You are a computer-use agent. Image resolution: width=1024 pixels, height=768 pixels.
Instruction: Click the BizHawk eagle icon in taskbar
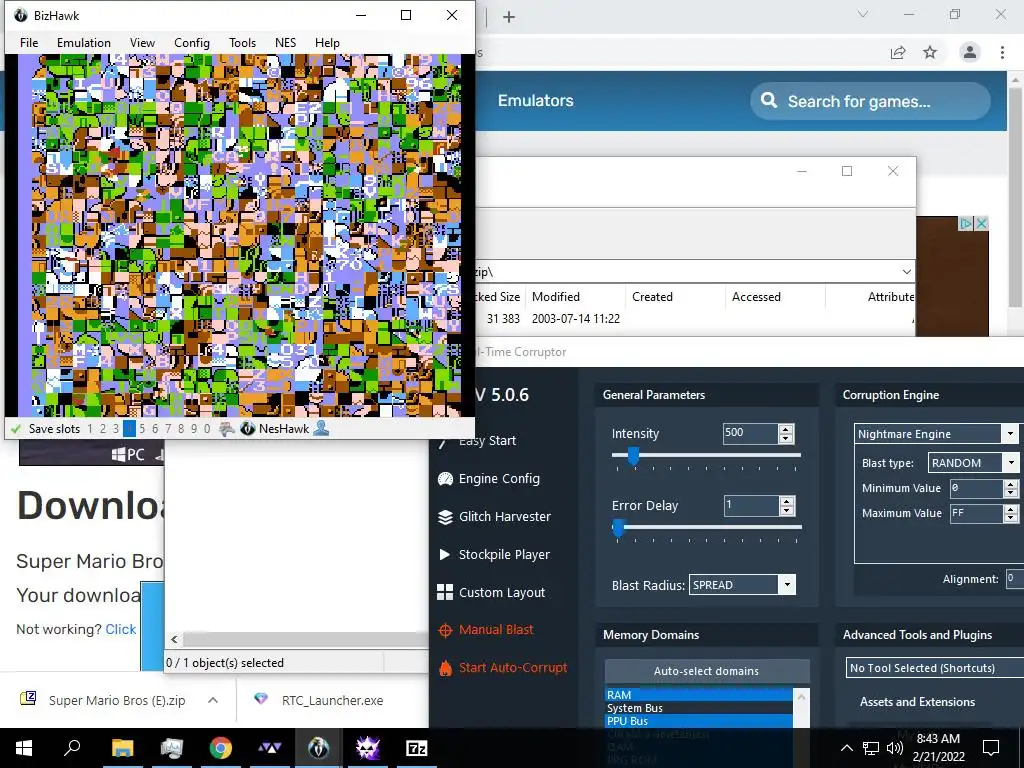(x=318, y=748)
